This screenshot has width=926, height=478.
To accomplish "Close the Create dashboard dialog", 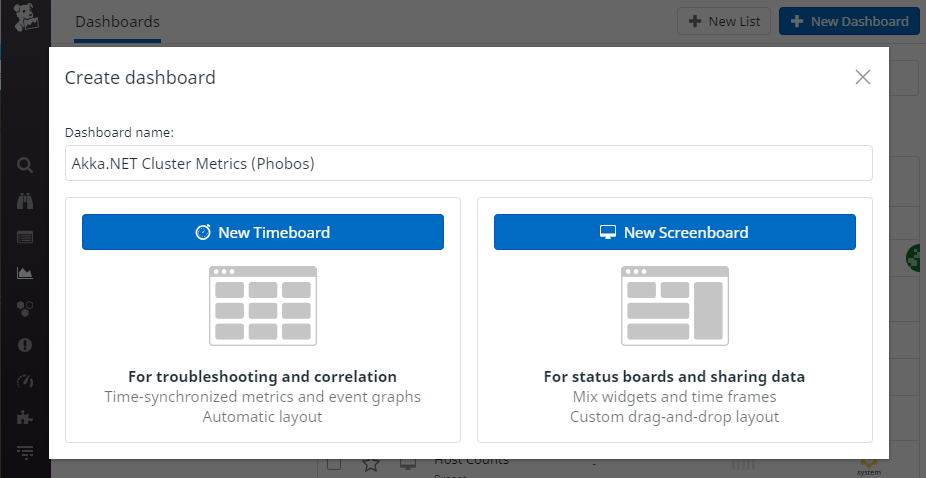I will click(863, 77).
